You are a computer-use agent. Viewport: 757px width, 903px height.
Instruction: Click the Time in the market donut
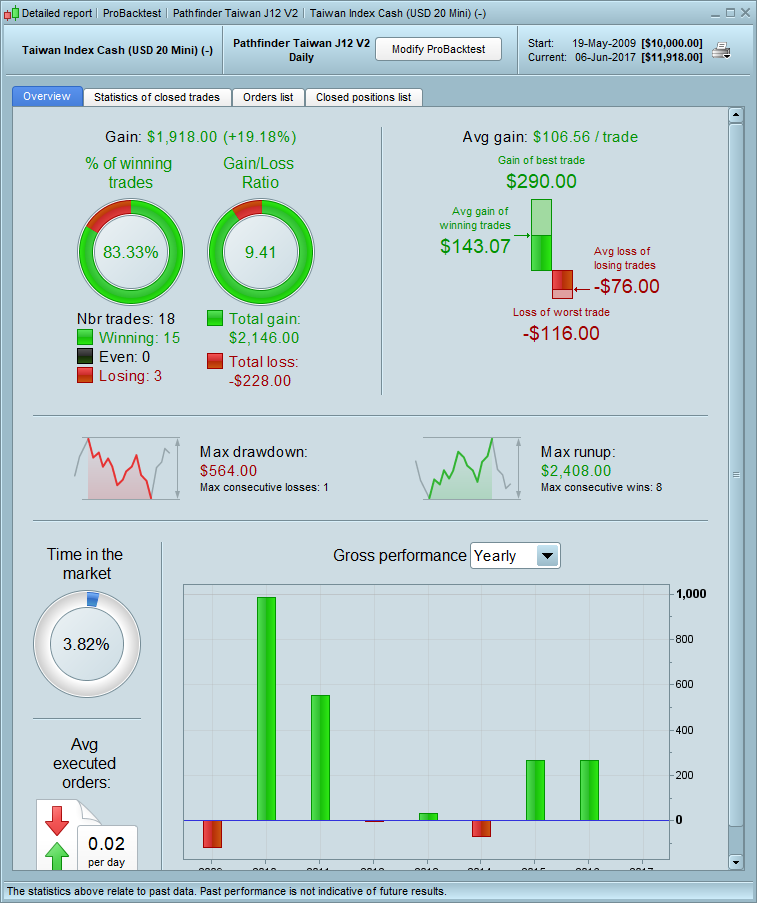pyautogui.click(x=87, y=644)
